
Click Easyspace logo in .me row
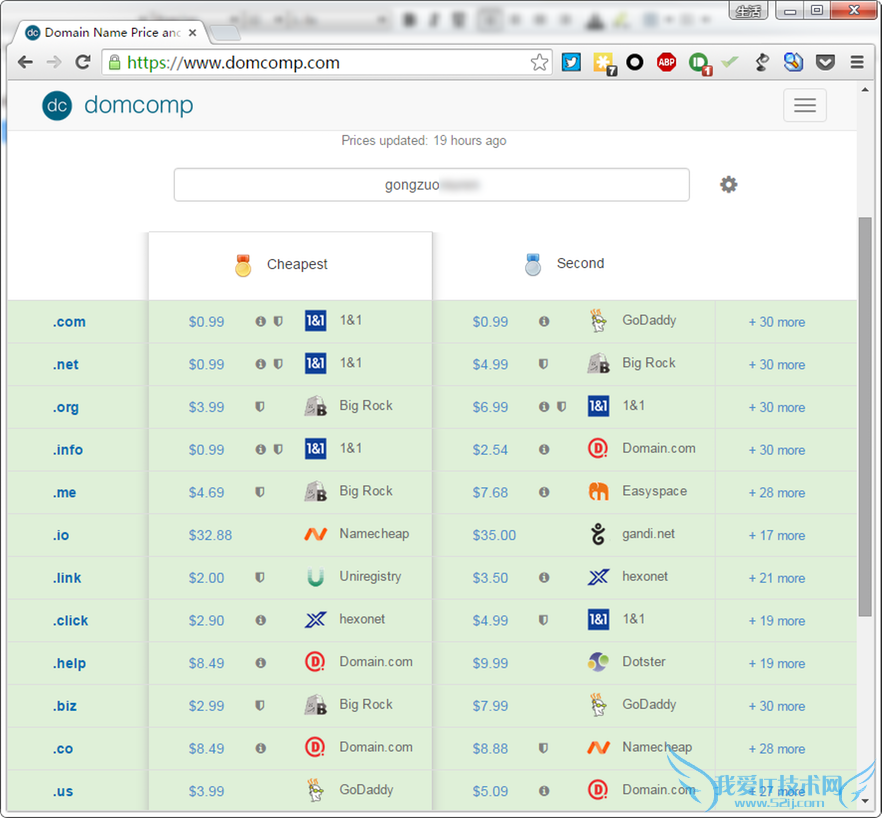click(598, 491)
